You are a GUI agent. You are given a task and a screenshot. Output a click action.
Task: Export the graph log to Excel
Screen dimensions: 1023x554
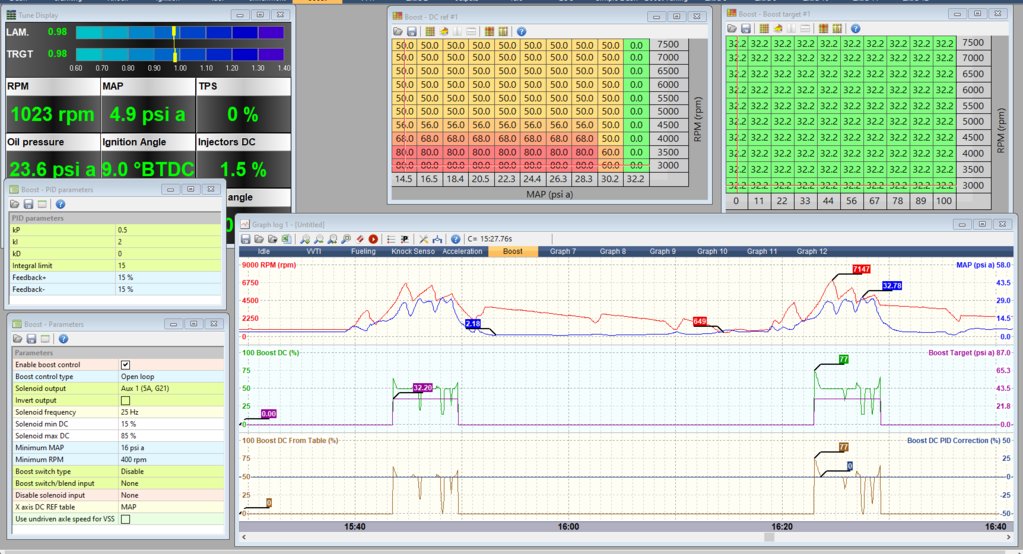[x=286, y=239]
